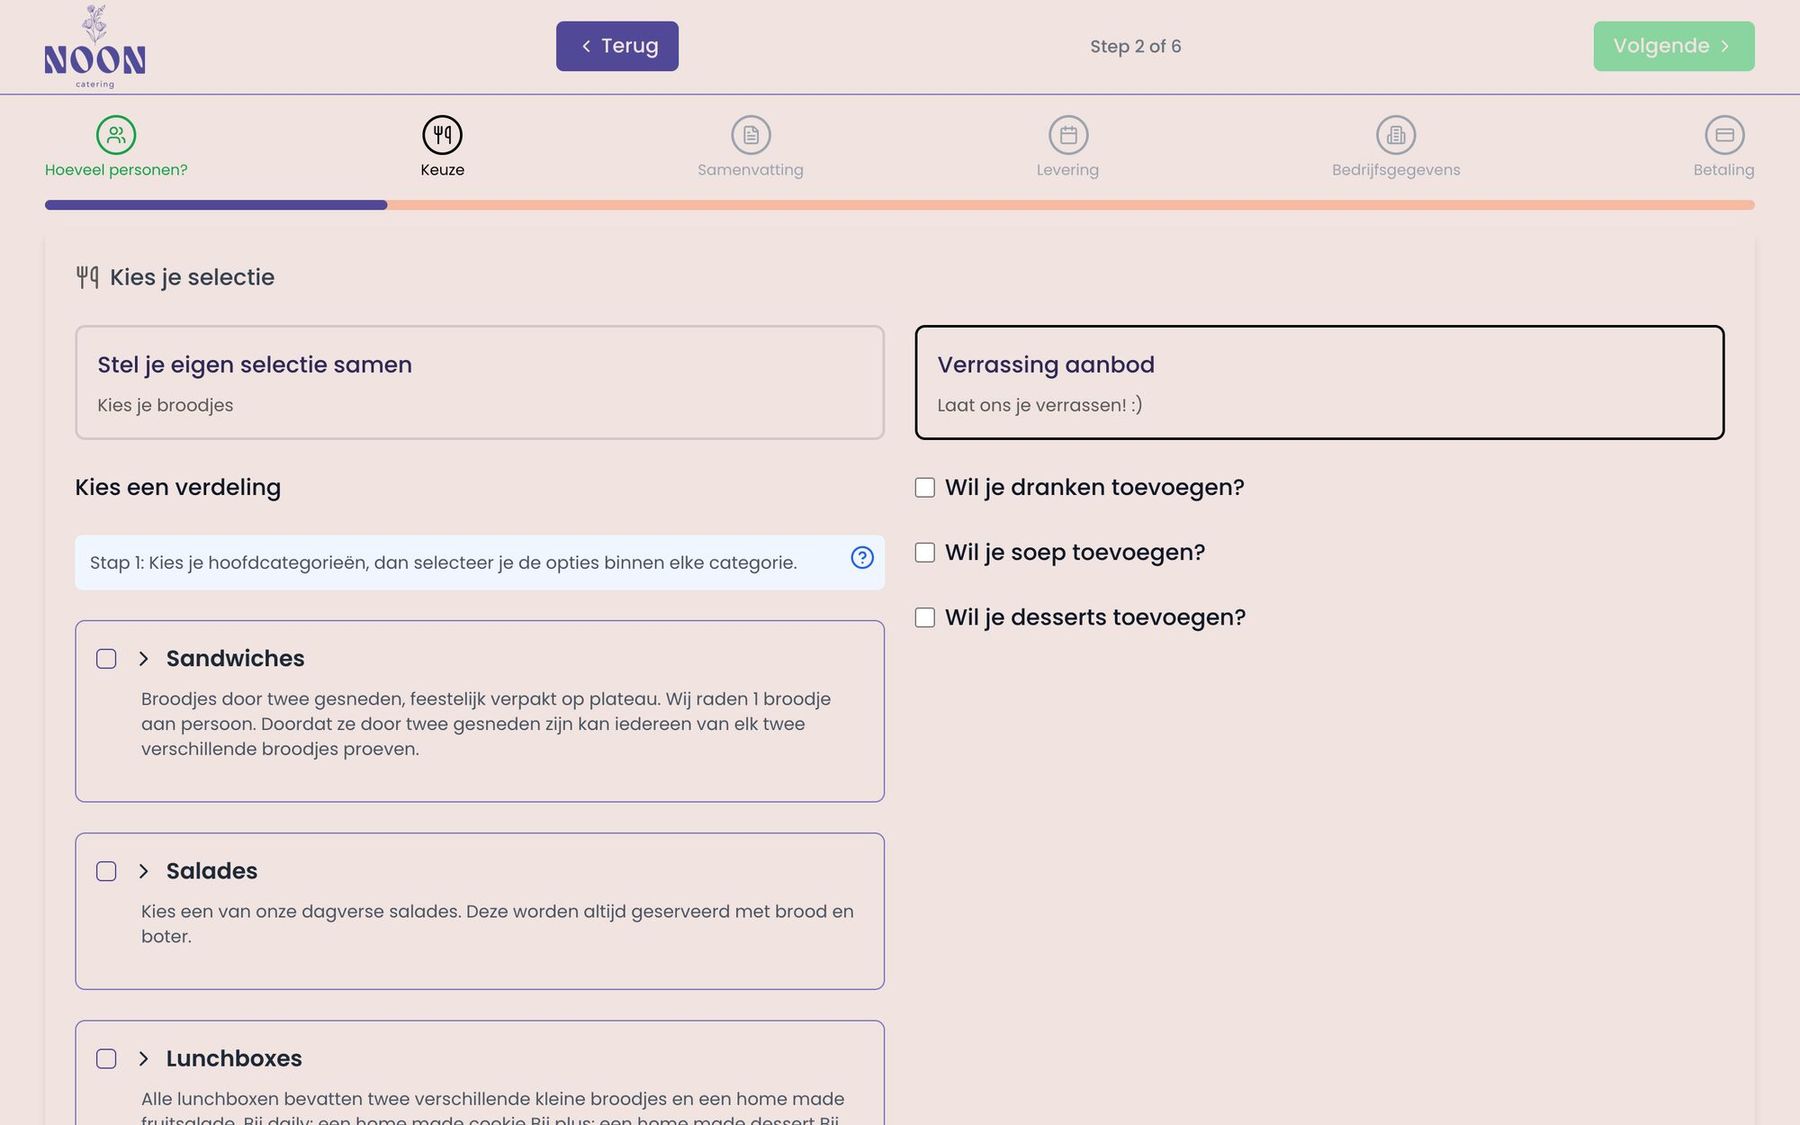Click the calendar icon for Levering step
The height and width of the screenshot is (1125, 1800).
tap(1068, 135)
